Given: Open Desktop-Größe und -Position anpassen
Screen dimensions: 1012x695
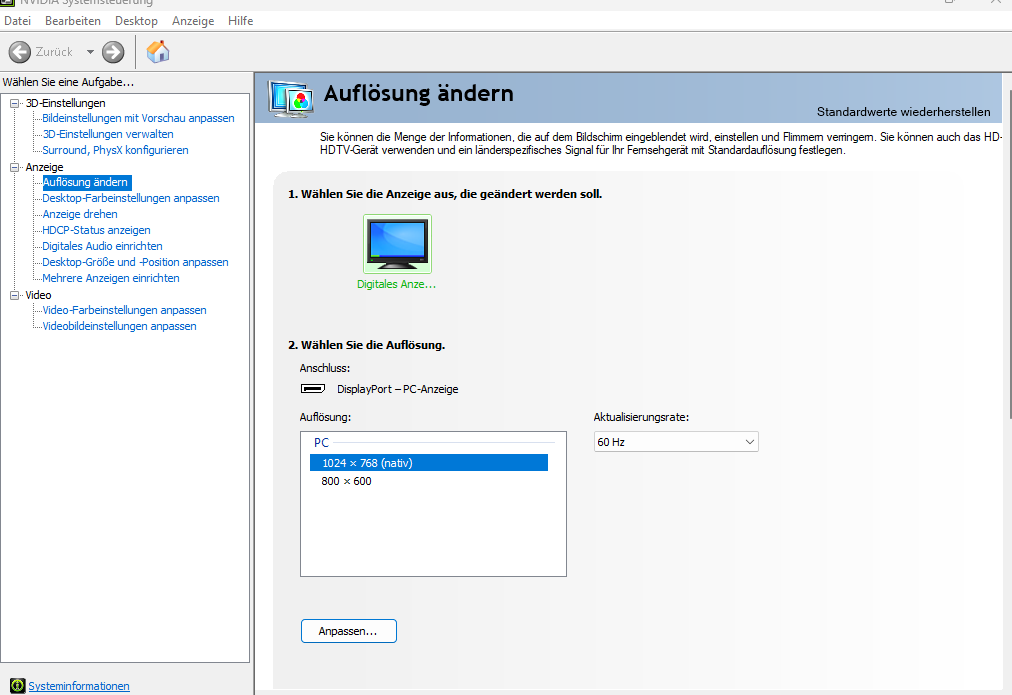Looking at the screenshot, I should click(x=135, y=263).
